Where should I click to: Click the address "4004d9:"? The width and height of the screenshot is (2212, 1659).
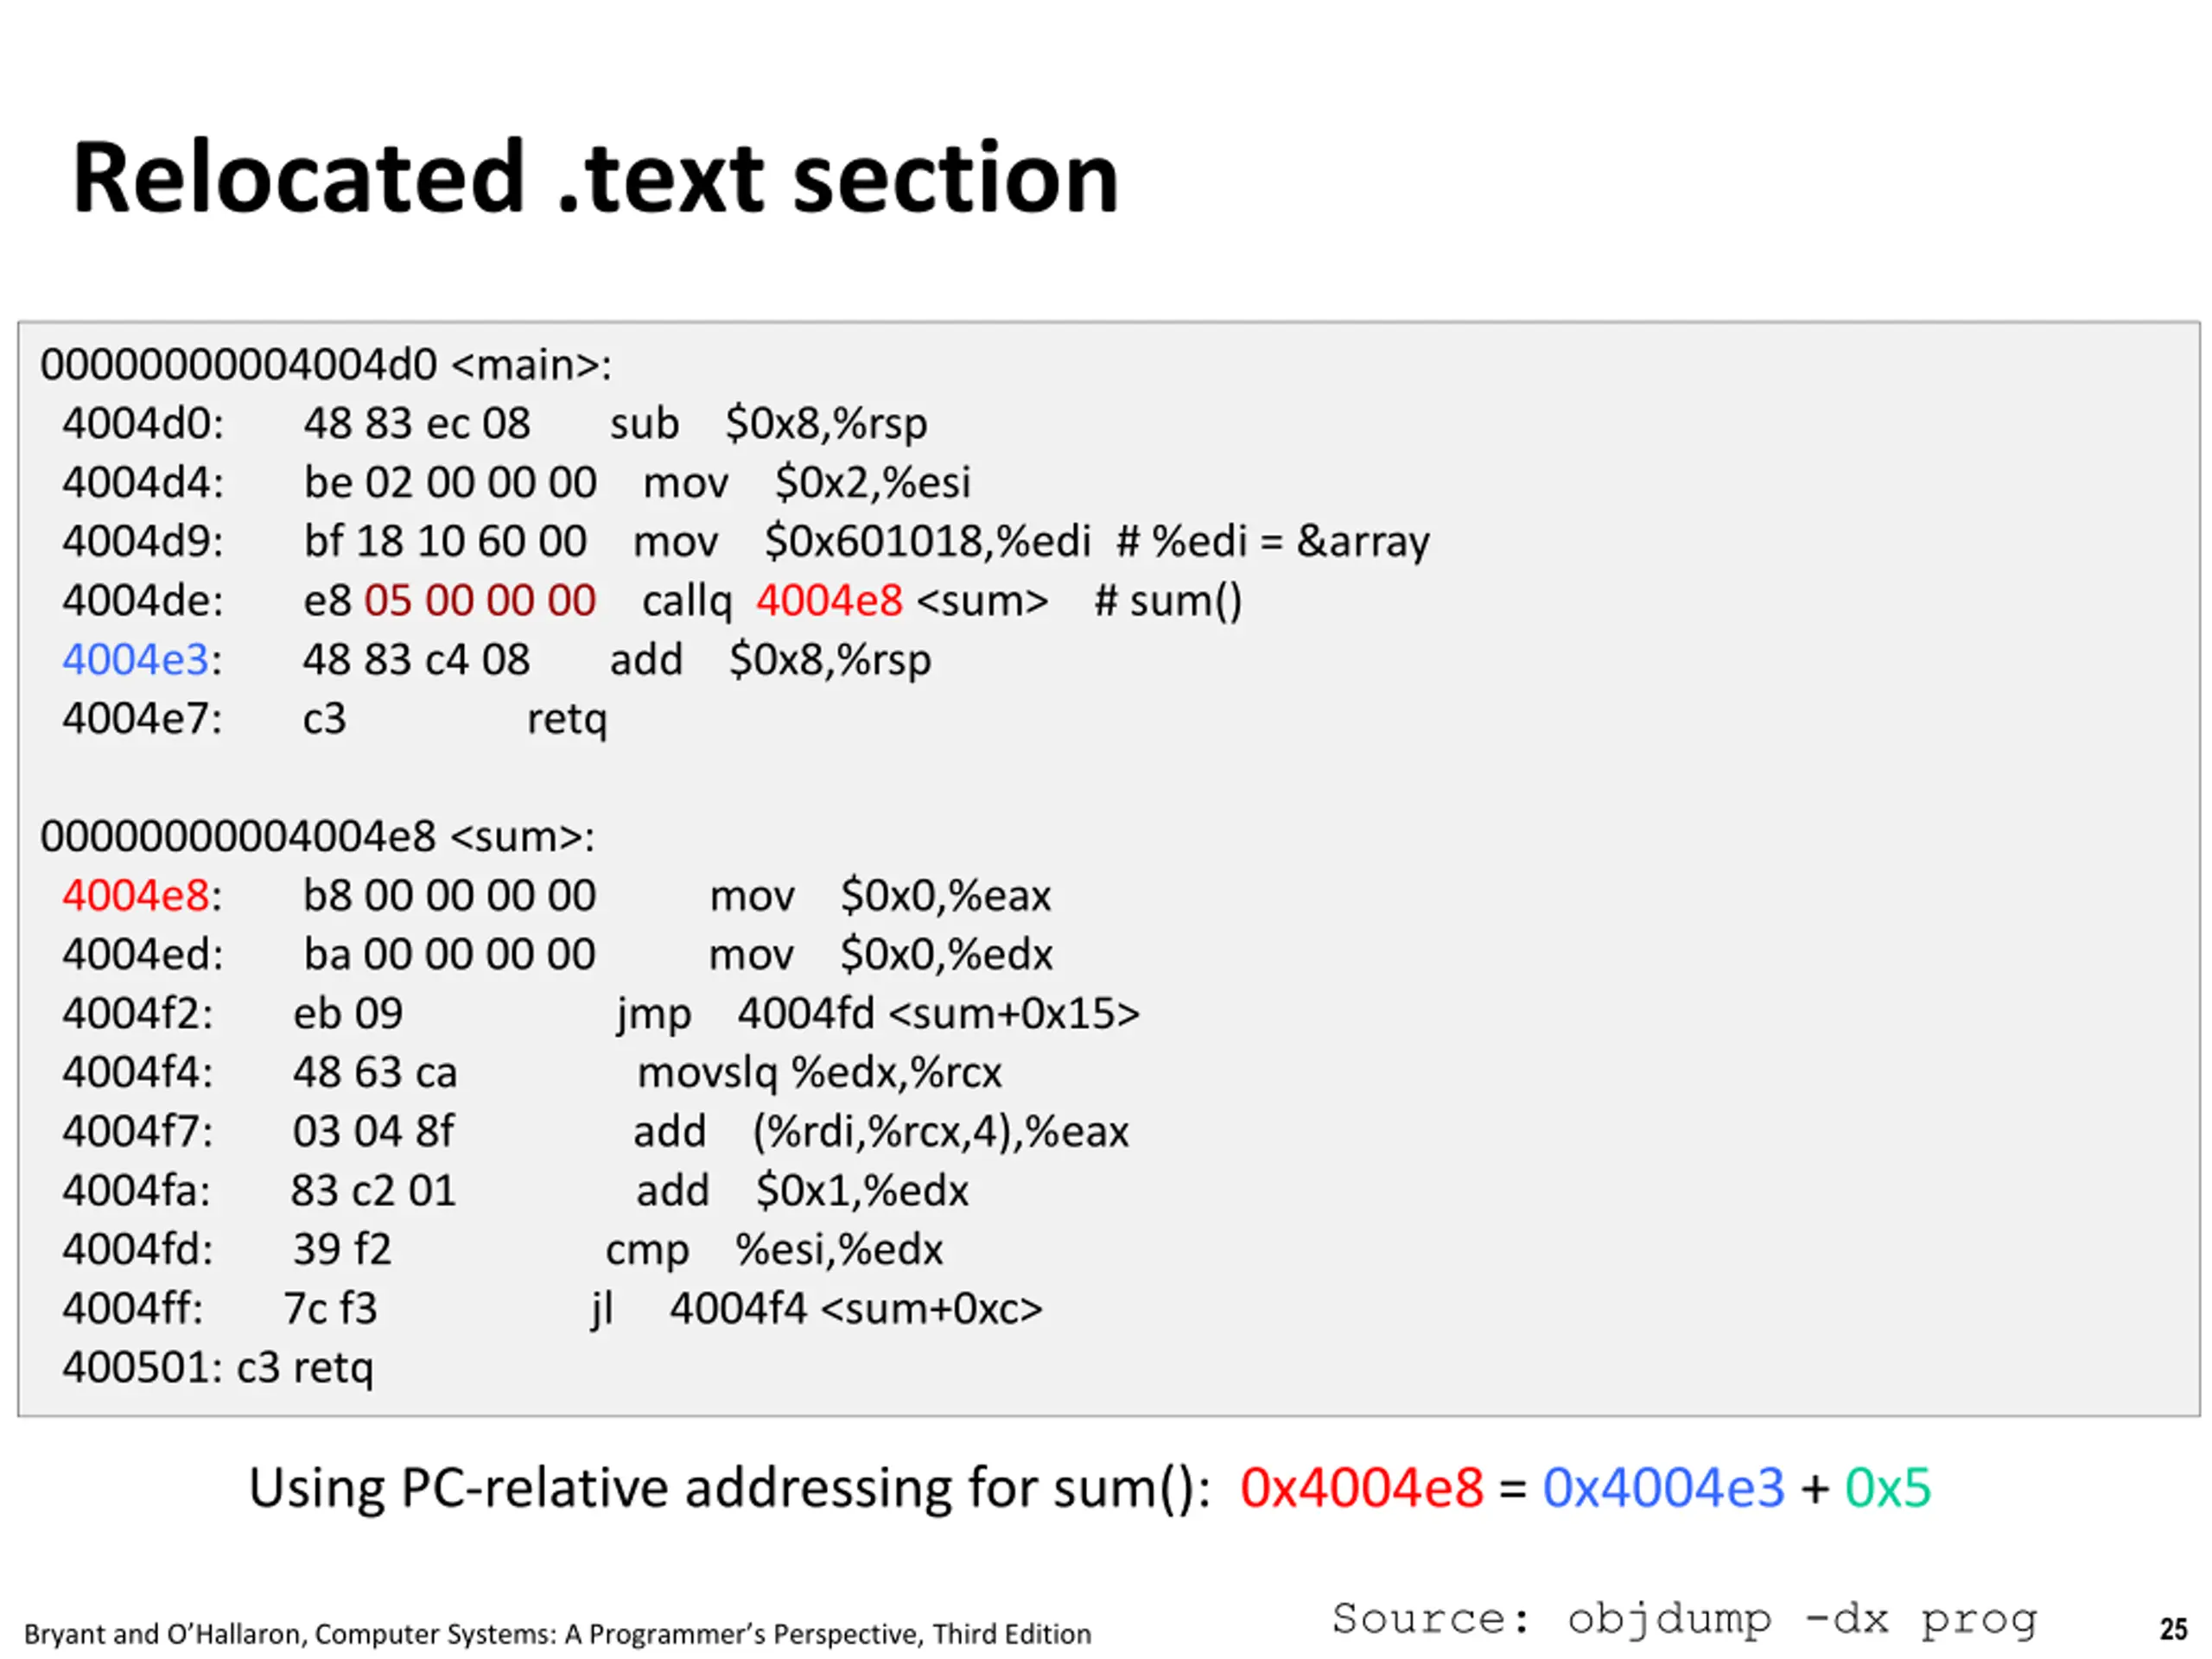point(143,541)
